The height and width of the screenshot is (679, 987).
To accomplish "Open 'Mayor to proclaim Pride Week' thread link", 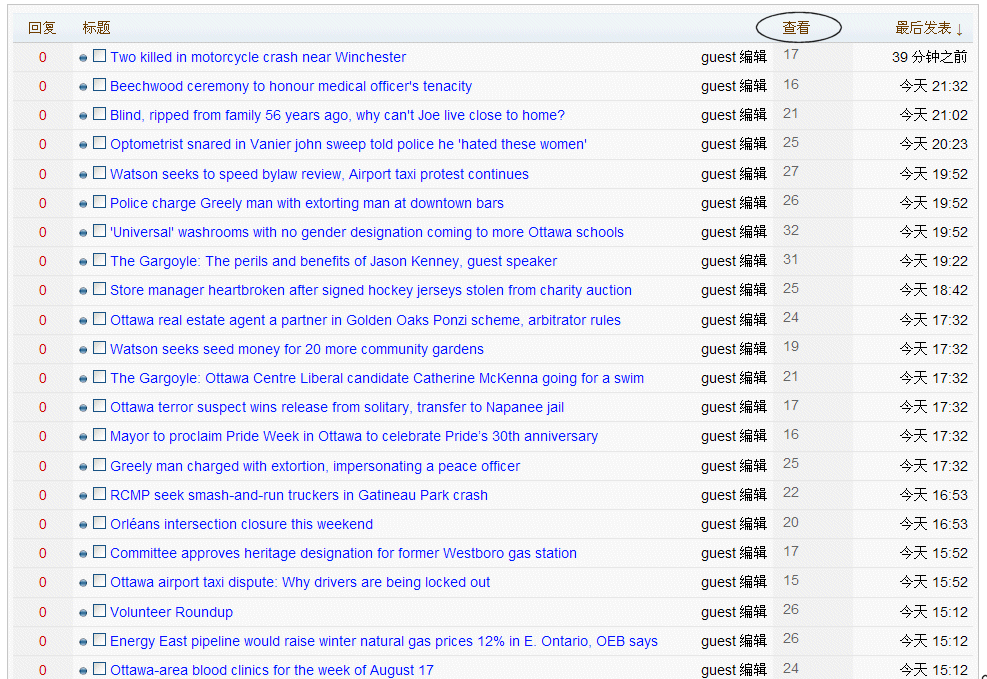I will coord(353,436).
